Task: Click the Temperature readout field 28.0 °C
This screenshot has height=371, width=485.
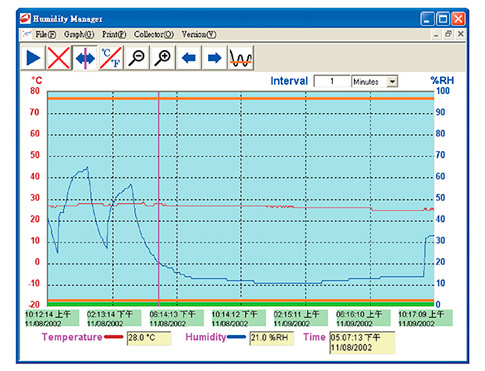Action: click(x=149, y=338)
